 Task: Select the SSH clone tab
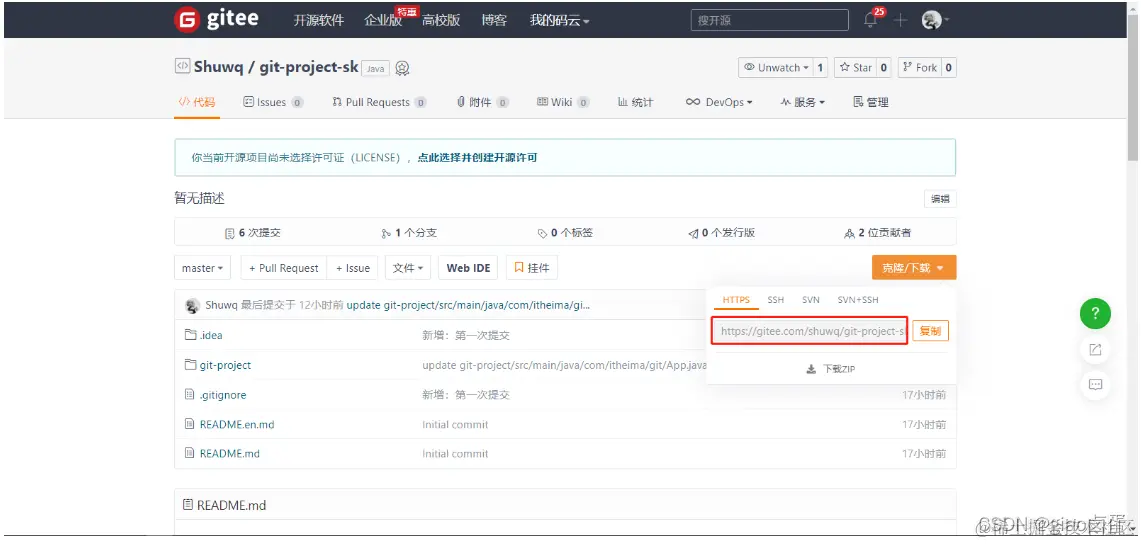tap(776, 300)
